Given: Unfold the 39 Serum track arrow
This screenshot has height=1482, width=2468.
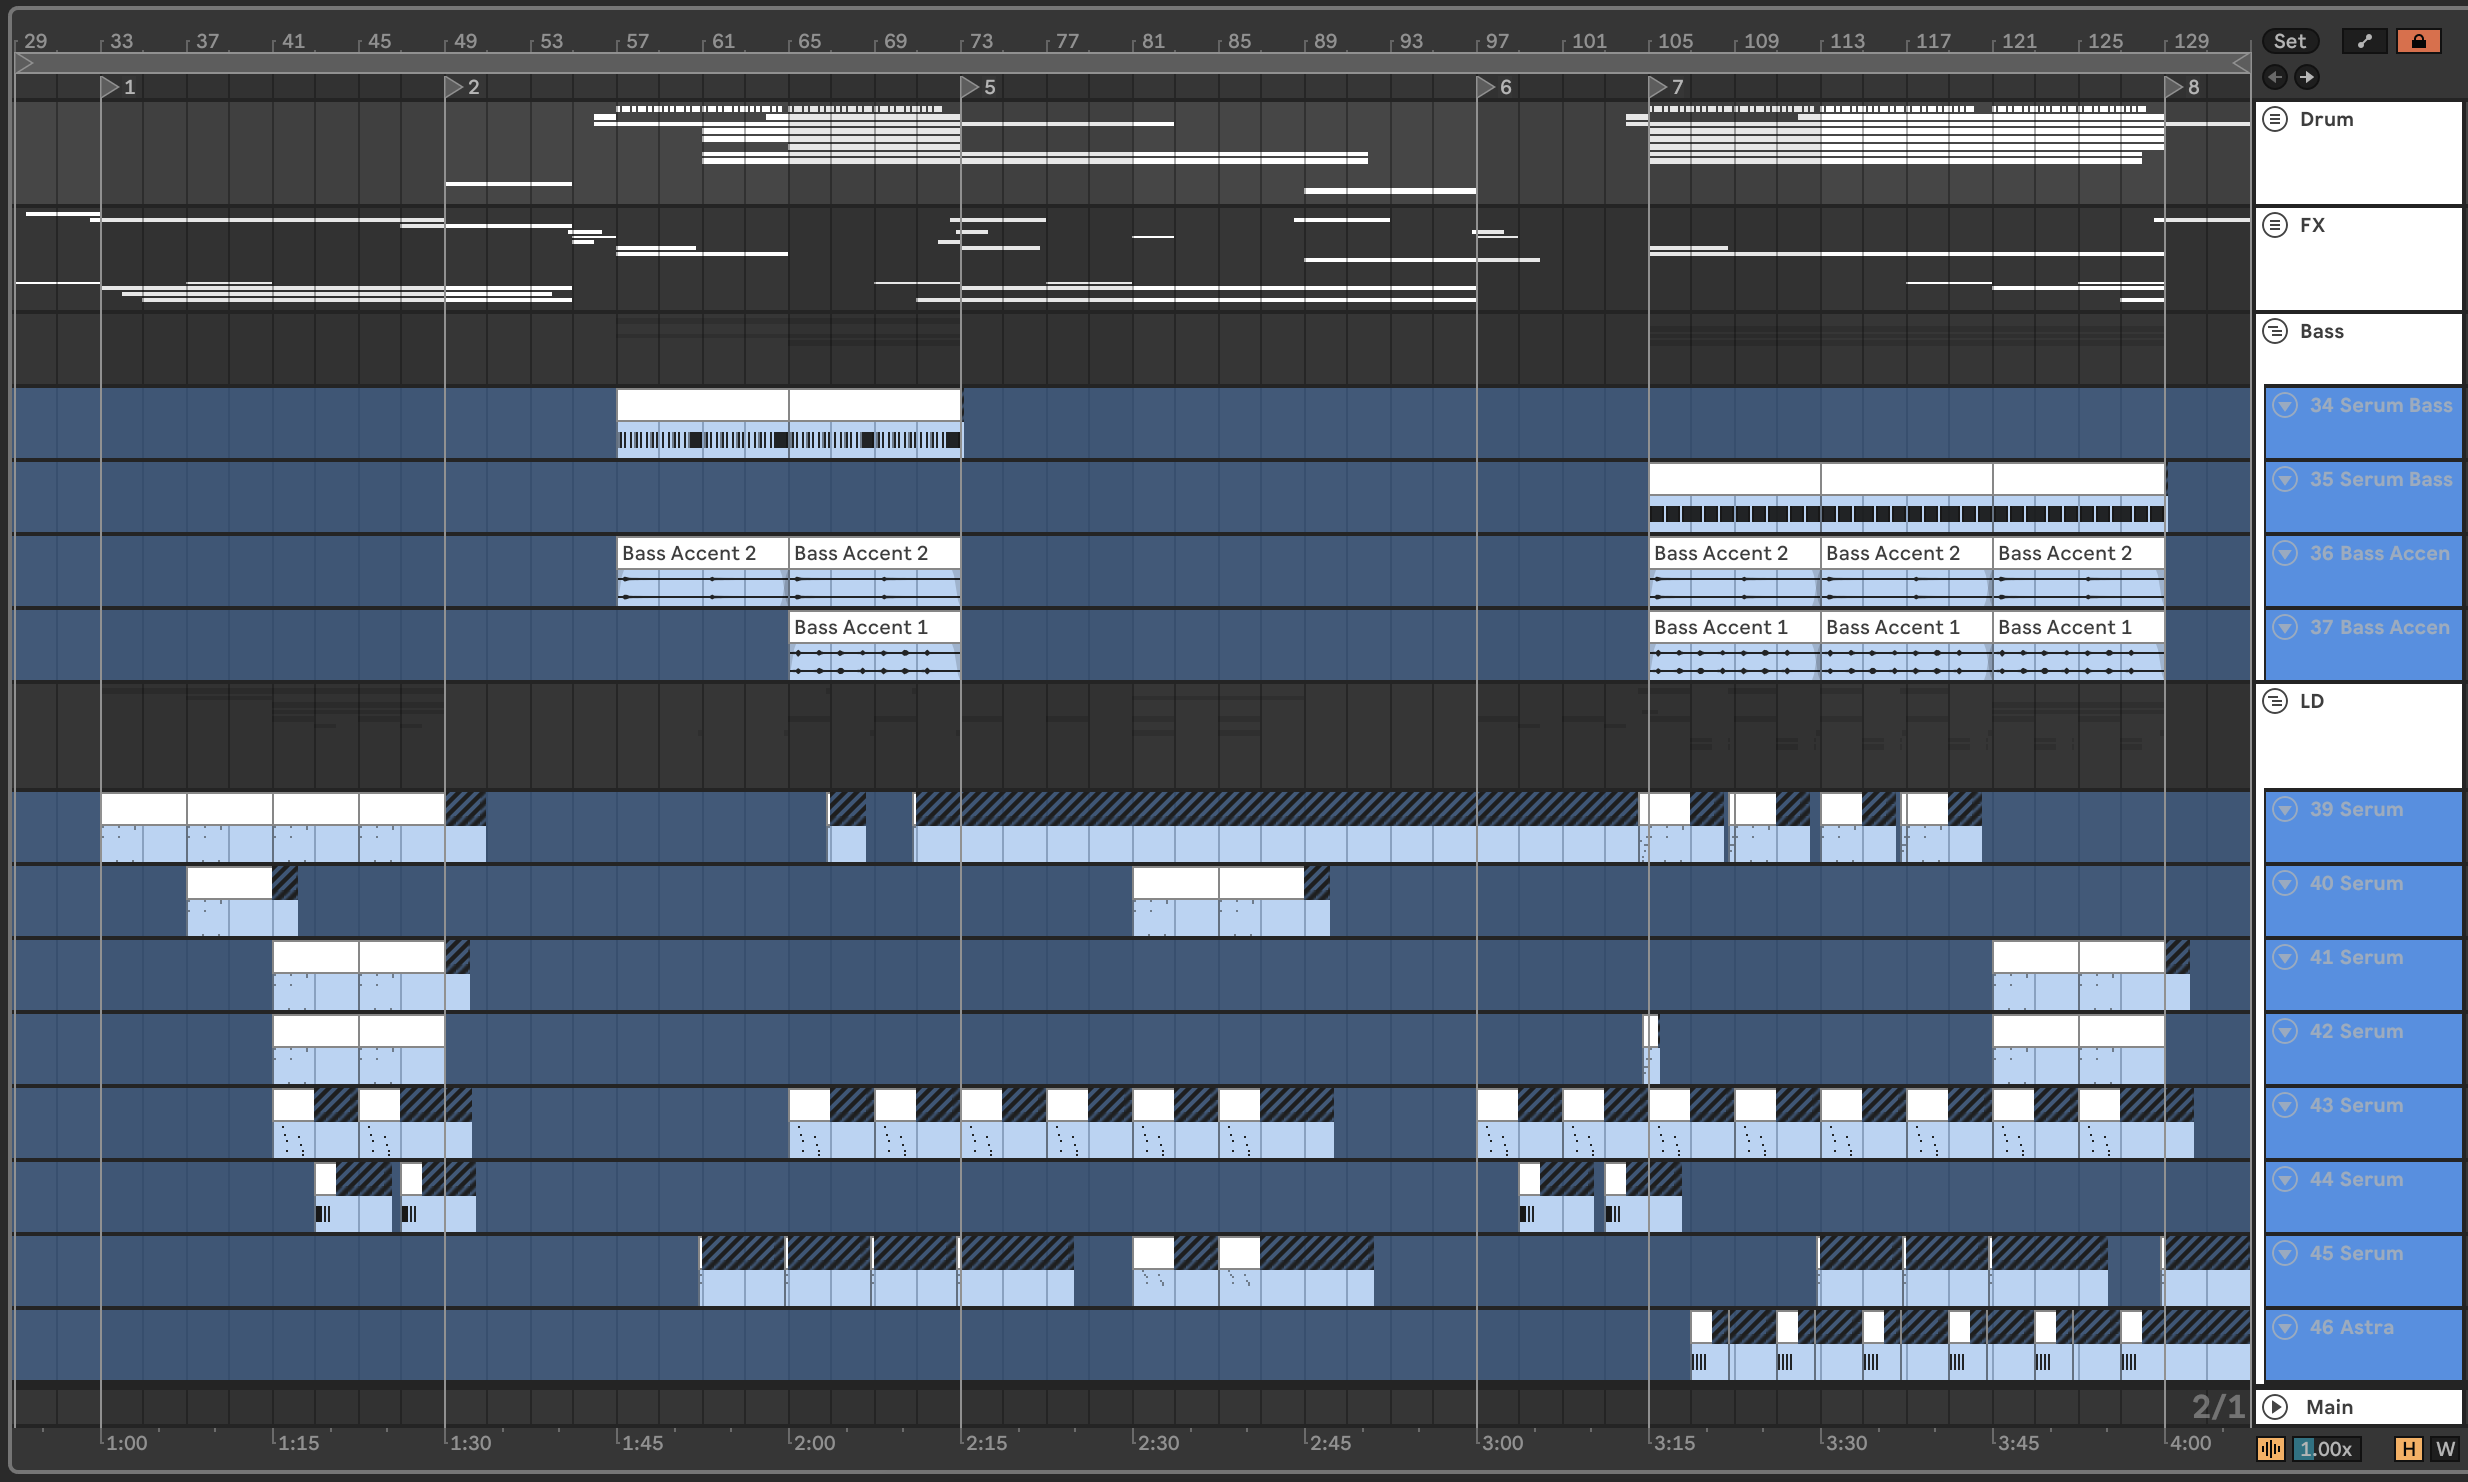Looking at the screenshot, I should click(x=2285, y=809).
